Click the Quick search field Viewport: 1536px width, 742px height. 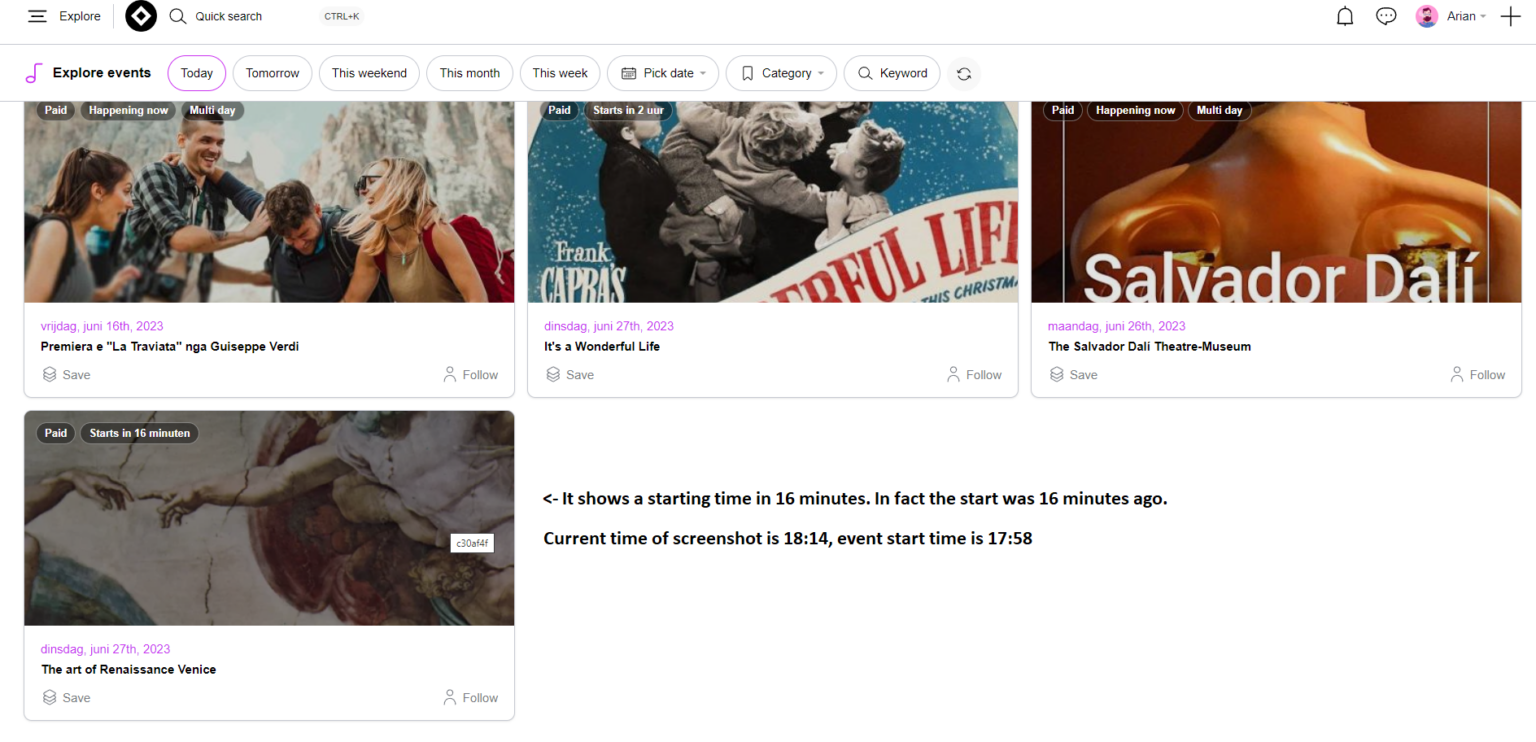[x=229, y=16]
